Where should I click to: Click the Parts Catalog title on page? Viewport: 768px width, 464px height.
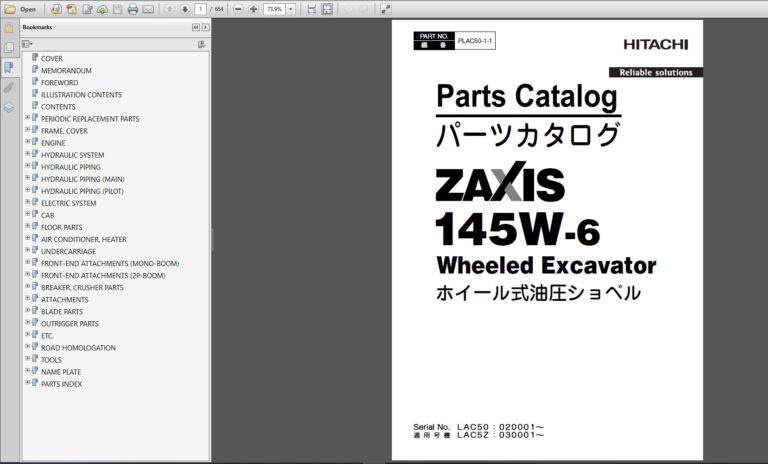tap(527, 97)
